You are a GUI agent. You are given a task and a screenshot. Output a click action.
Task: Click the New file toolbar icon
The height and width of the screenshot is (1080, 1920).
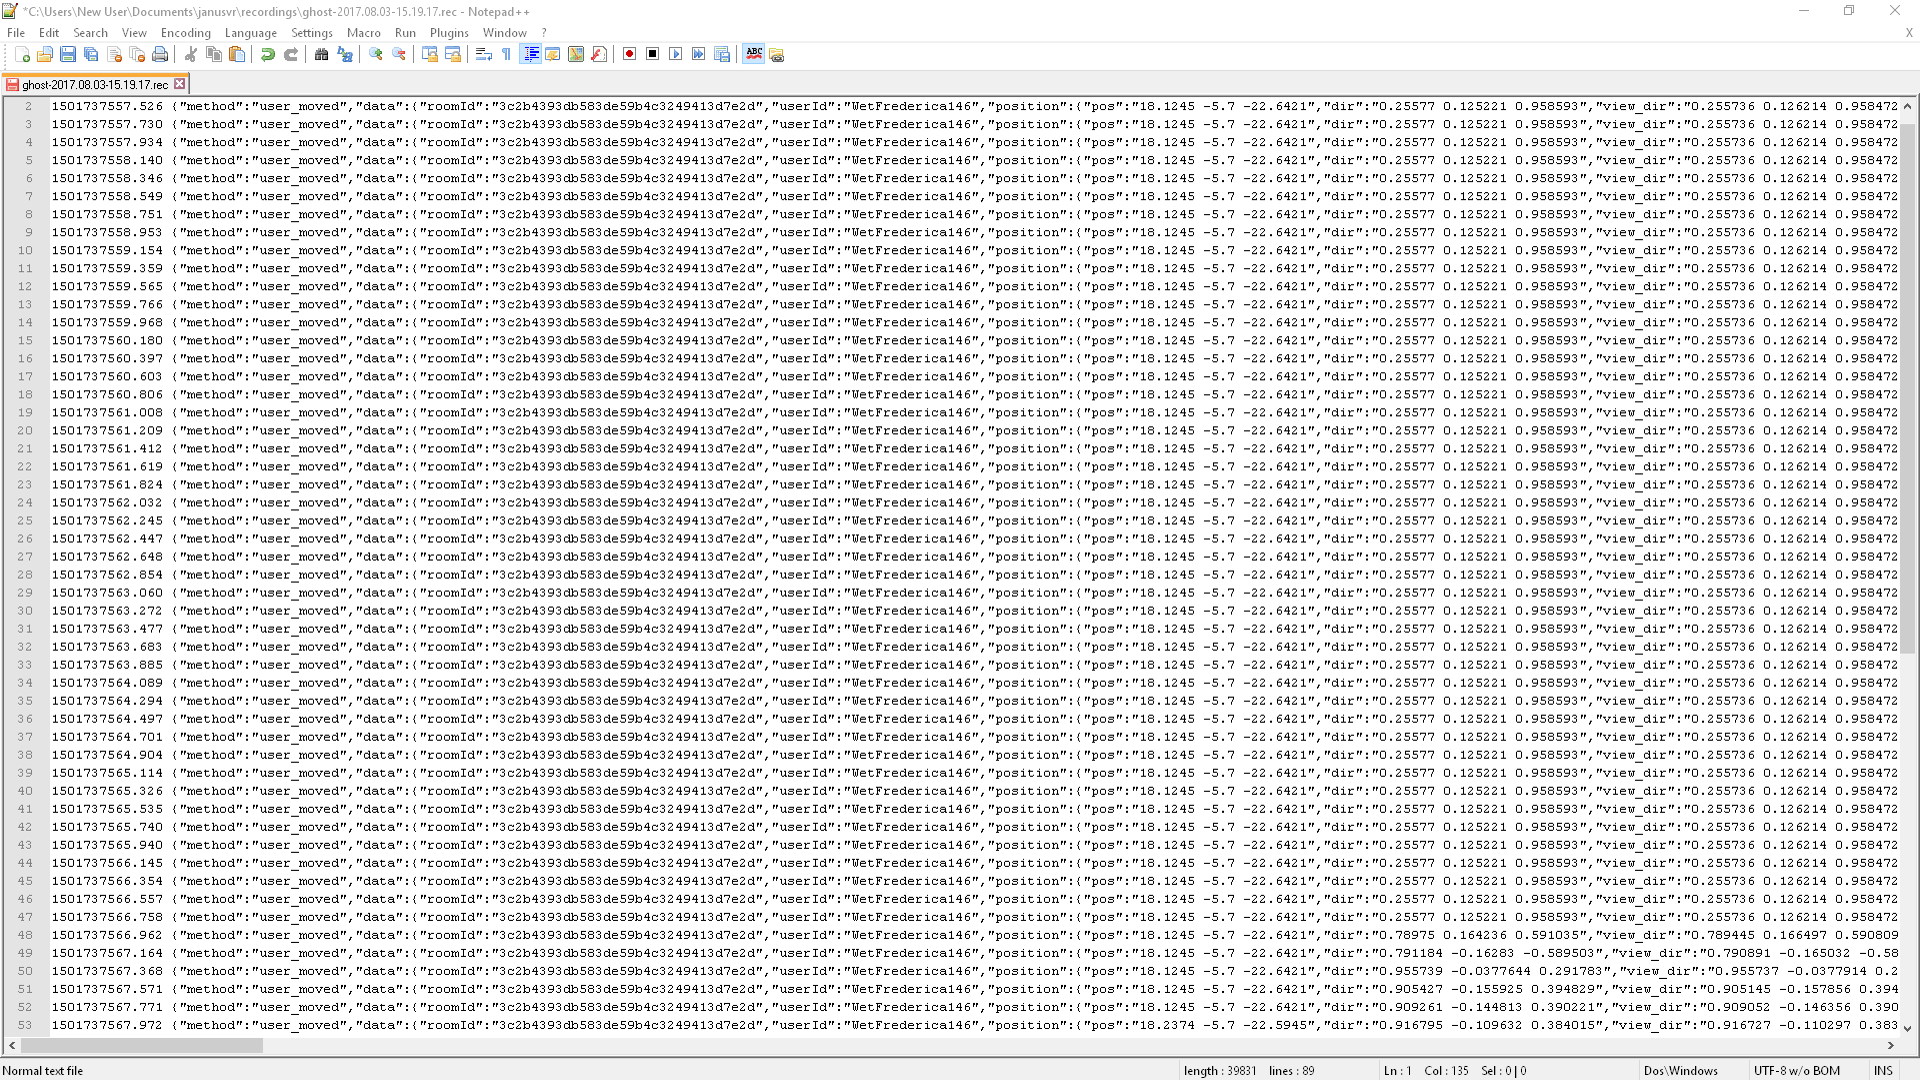click(x=22, y=55)
